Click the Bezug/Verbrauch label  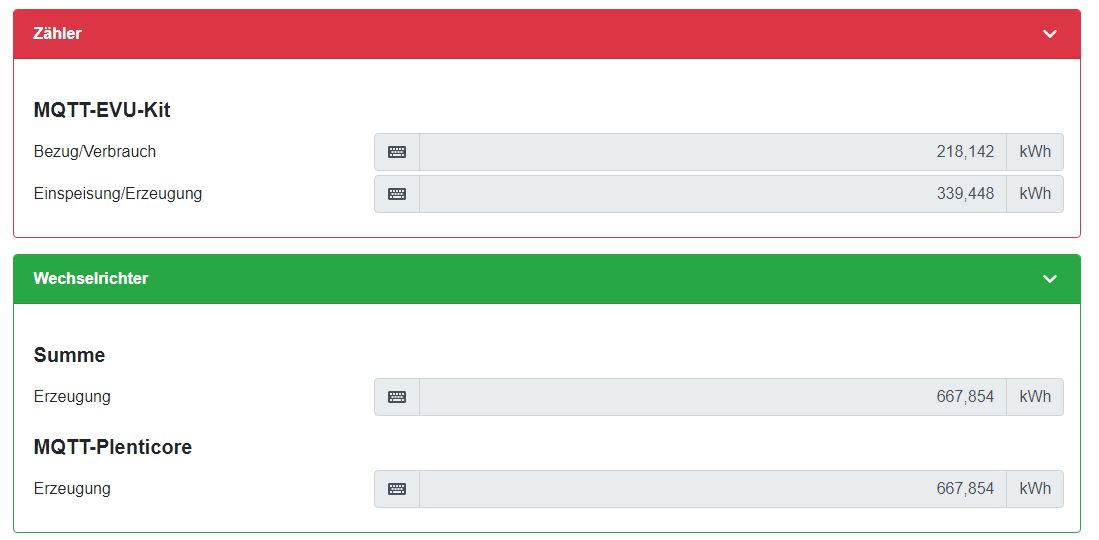95,152
